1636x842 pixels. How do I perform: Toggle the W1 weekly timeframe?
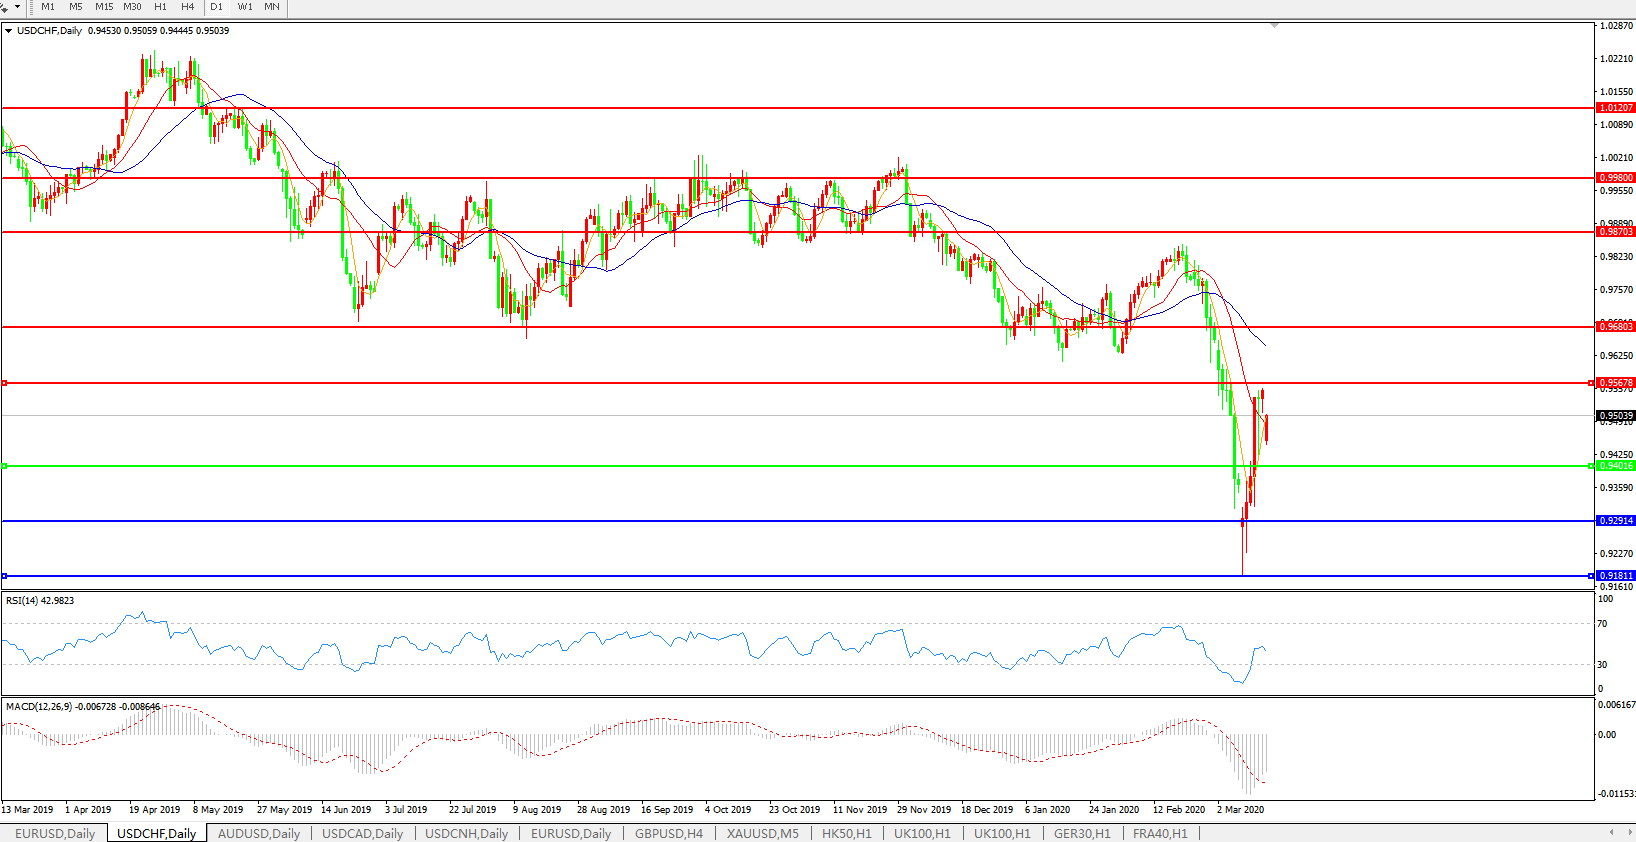[245, 7]
